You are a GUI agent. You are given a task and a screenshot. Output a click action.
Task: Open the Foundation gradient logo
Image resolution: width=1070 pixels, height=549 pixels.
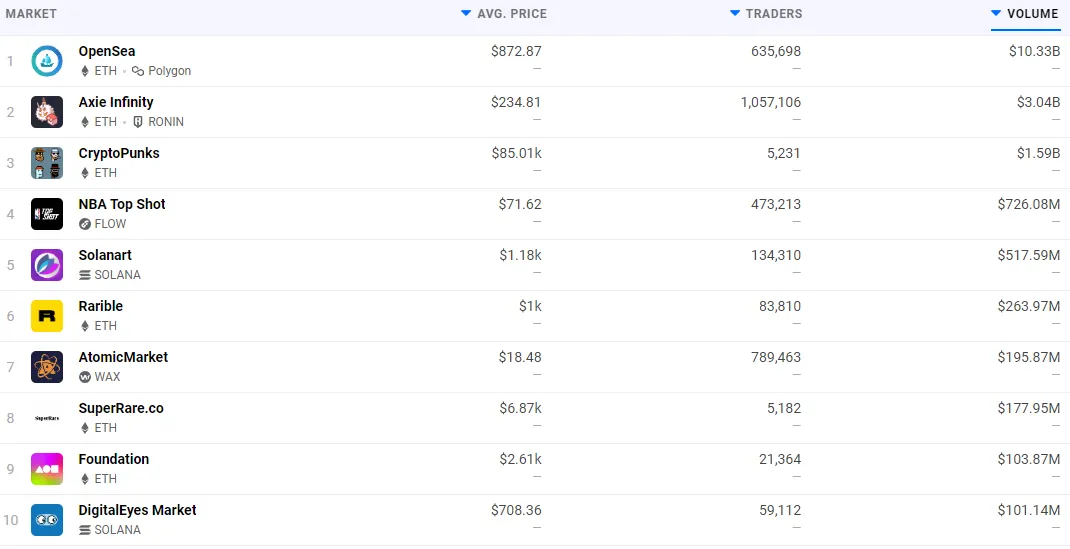[x=47, y=469]
